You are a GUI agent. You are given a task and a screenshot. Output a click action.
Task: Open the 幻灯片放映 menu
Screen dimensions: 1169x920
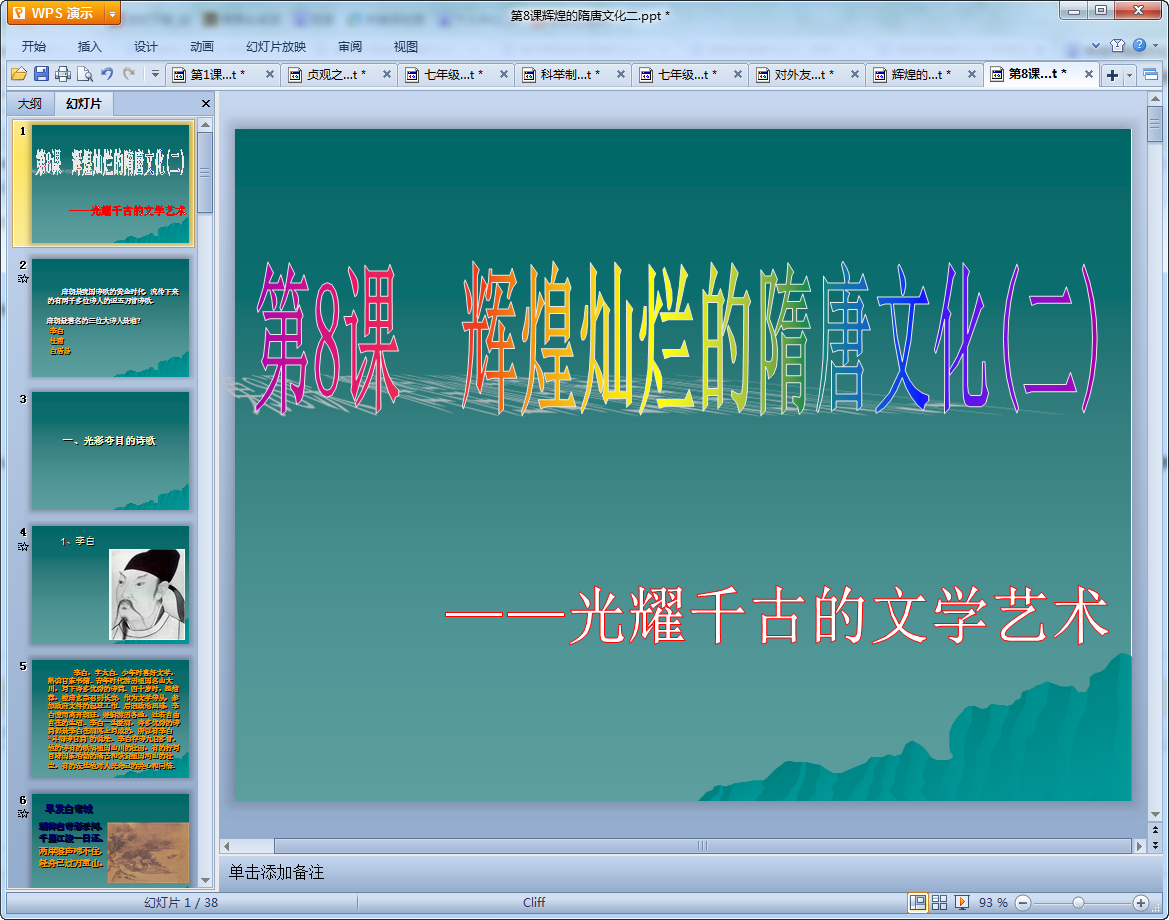tap(276, 46)
